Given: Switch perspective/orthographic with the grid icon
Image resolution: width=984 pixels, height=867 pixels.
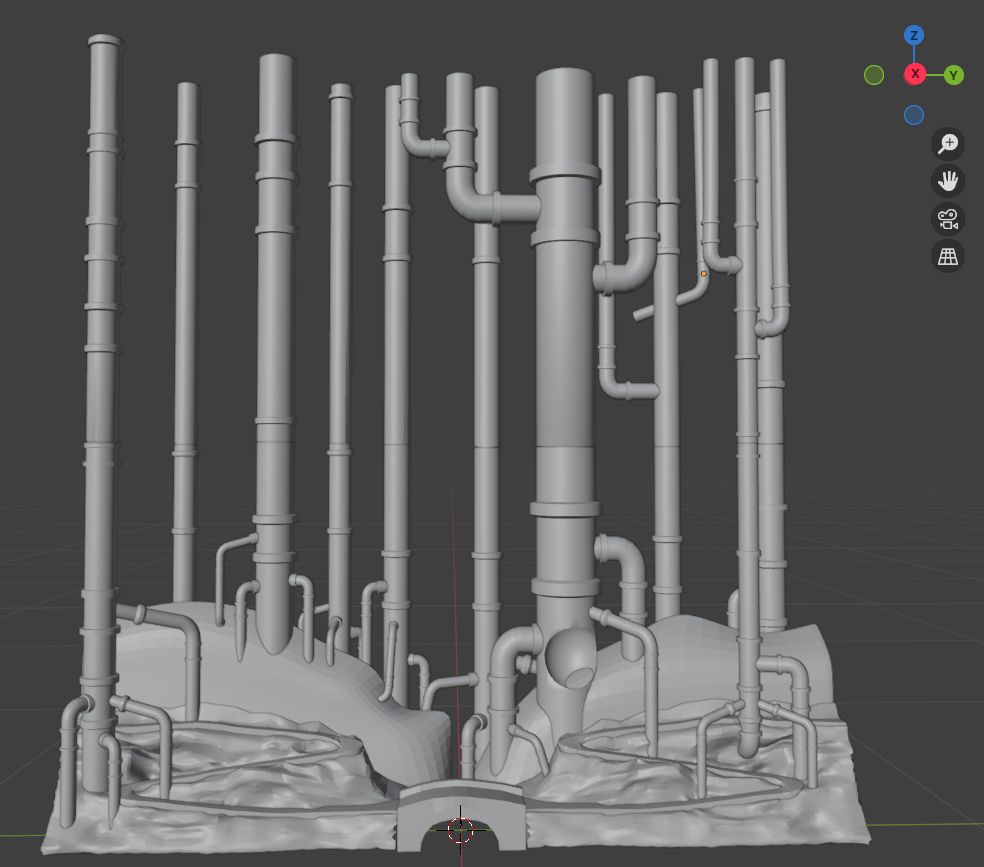Looking at the screenshot, I should tap(947, 256).
